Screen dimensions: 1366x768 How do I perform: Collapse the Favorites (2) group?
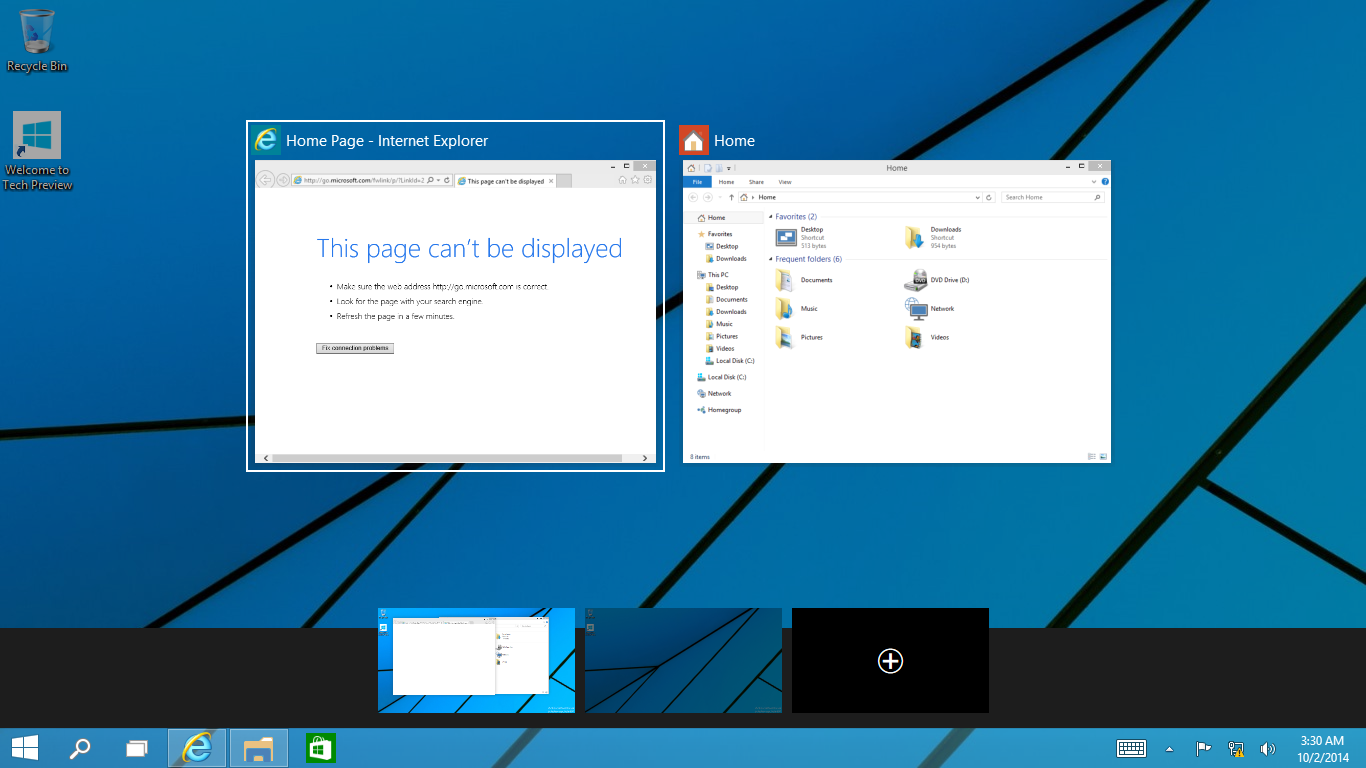[x=770, y=217]
